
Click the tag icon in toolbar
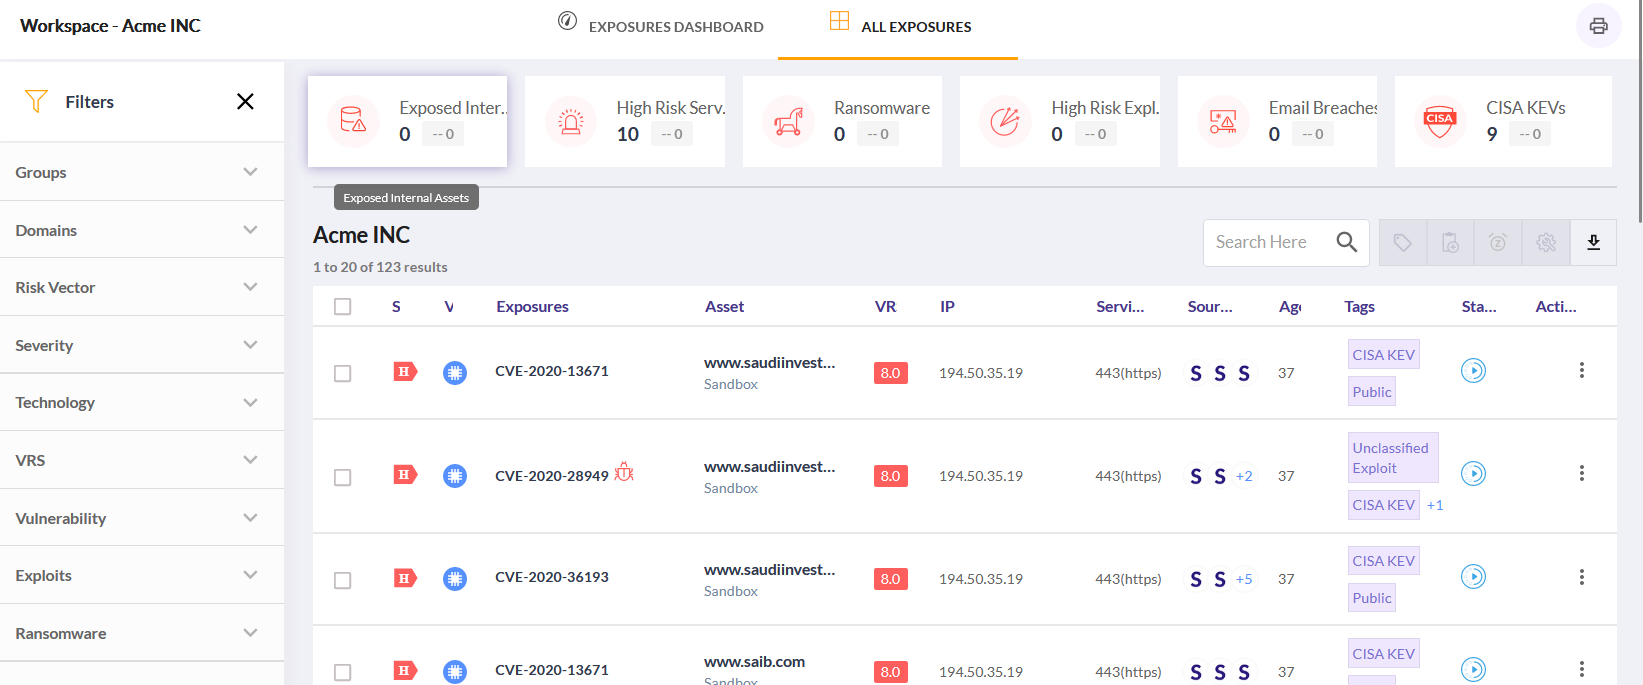[x=1403, y=243]
